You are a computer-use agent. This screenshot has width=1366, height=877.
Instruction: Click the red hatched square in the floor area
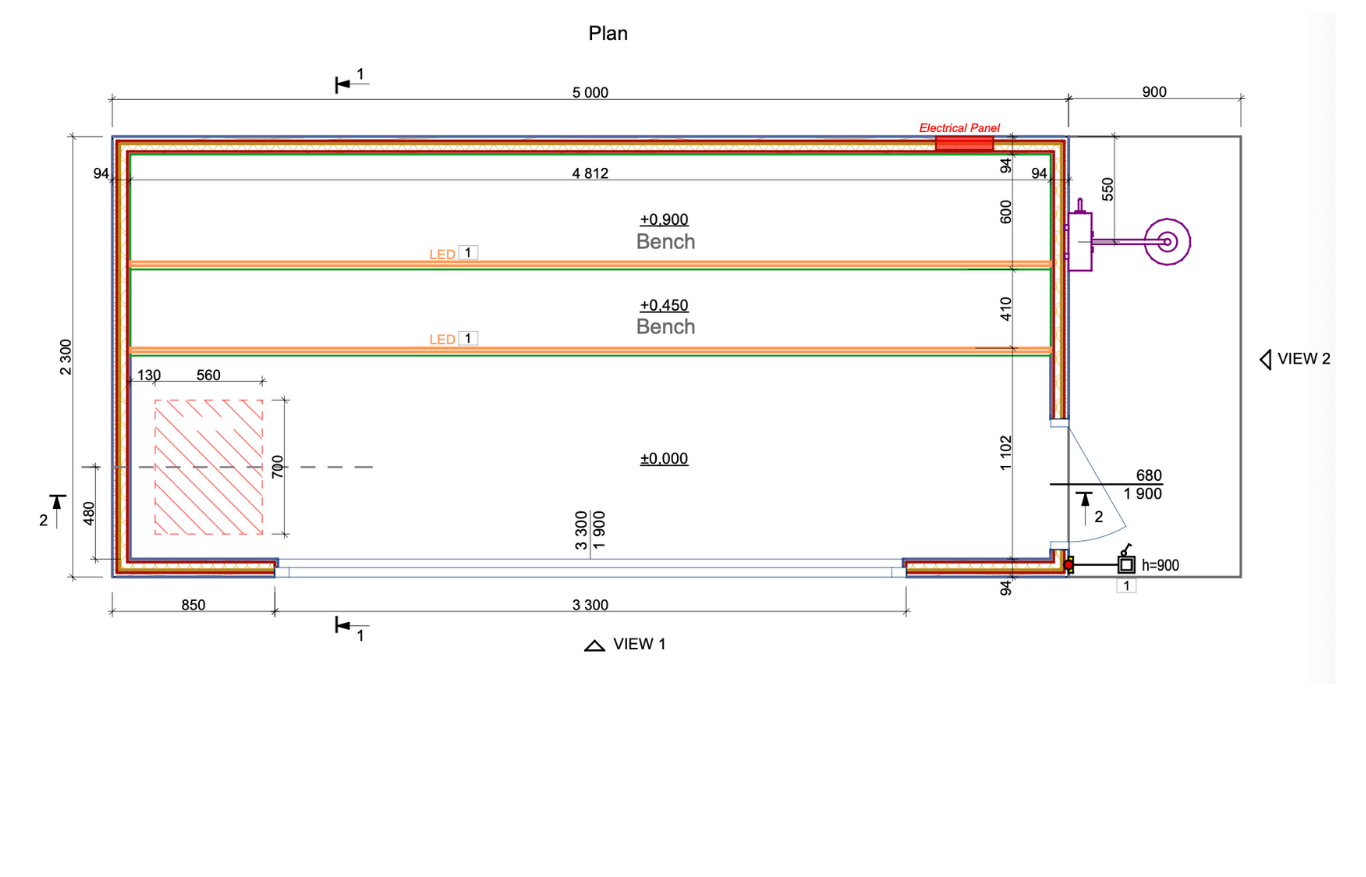tap(208, 466)
